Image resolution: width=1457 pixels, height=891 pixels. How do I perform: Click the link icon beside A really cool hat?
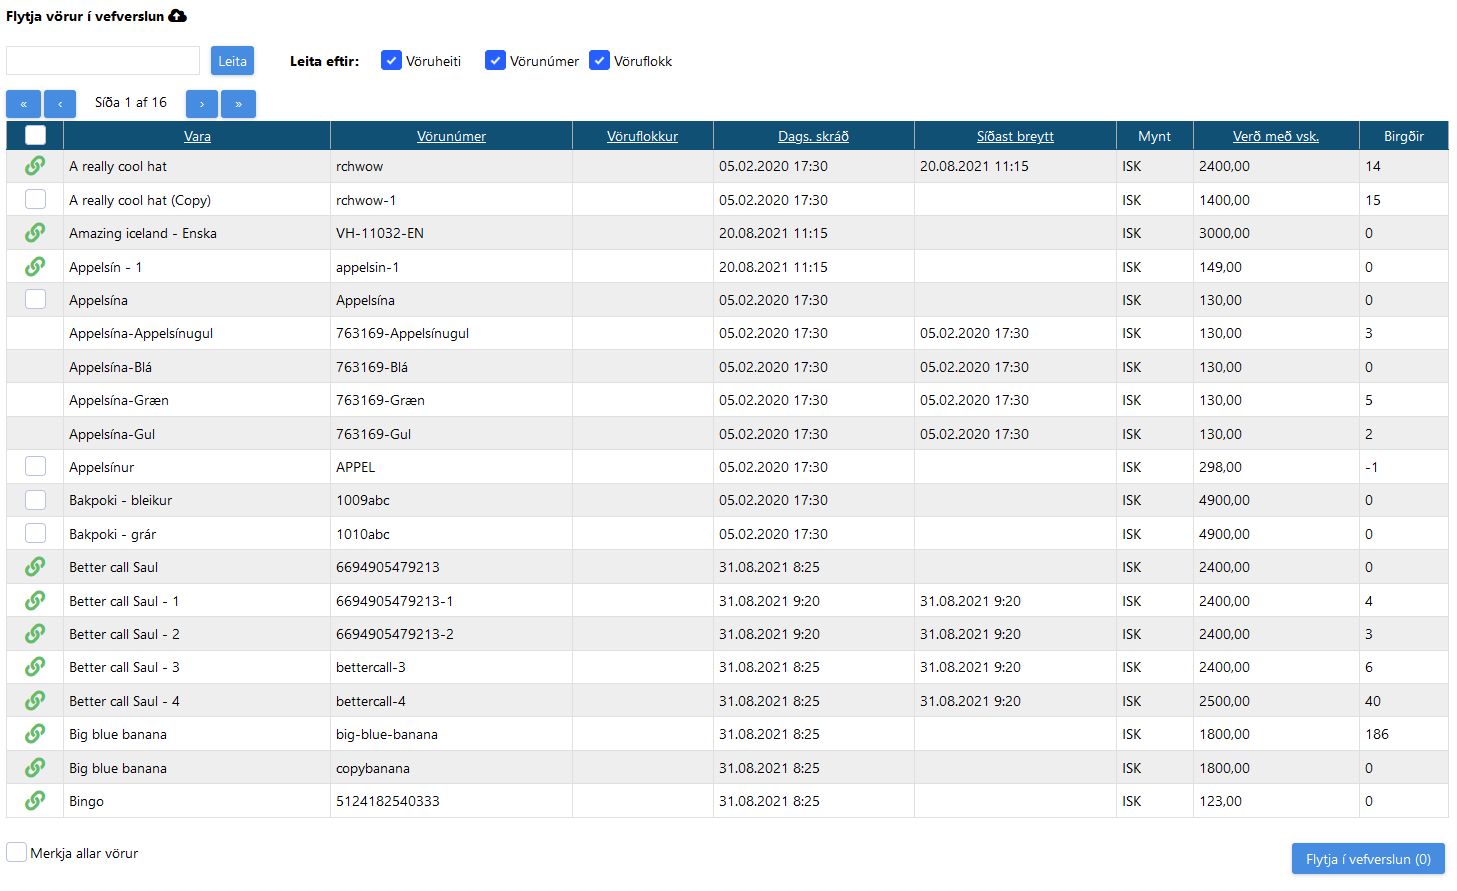pos(35,165)
